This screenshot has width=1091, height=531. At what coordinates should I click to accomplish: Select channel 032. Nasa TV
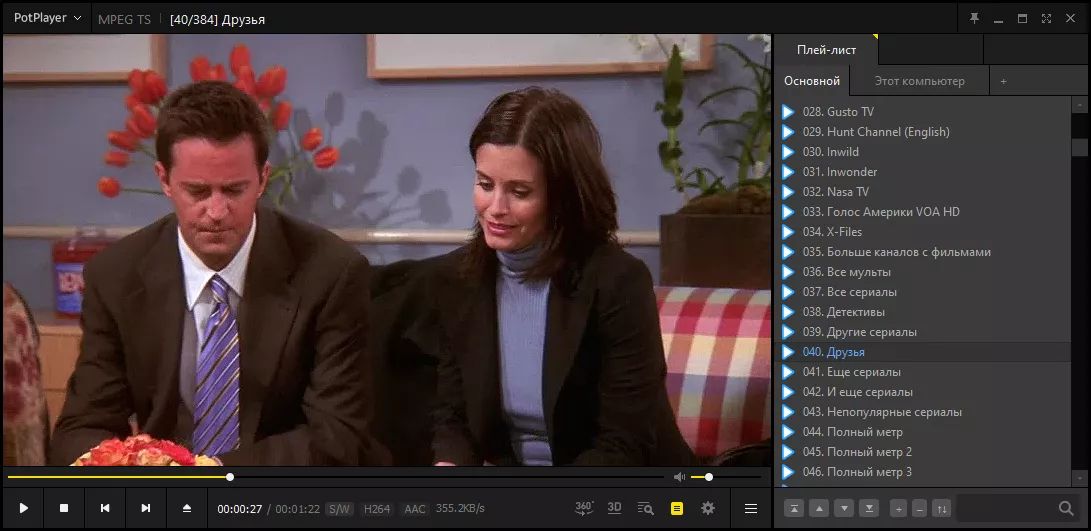click(x=922, y=191)
